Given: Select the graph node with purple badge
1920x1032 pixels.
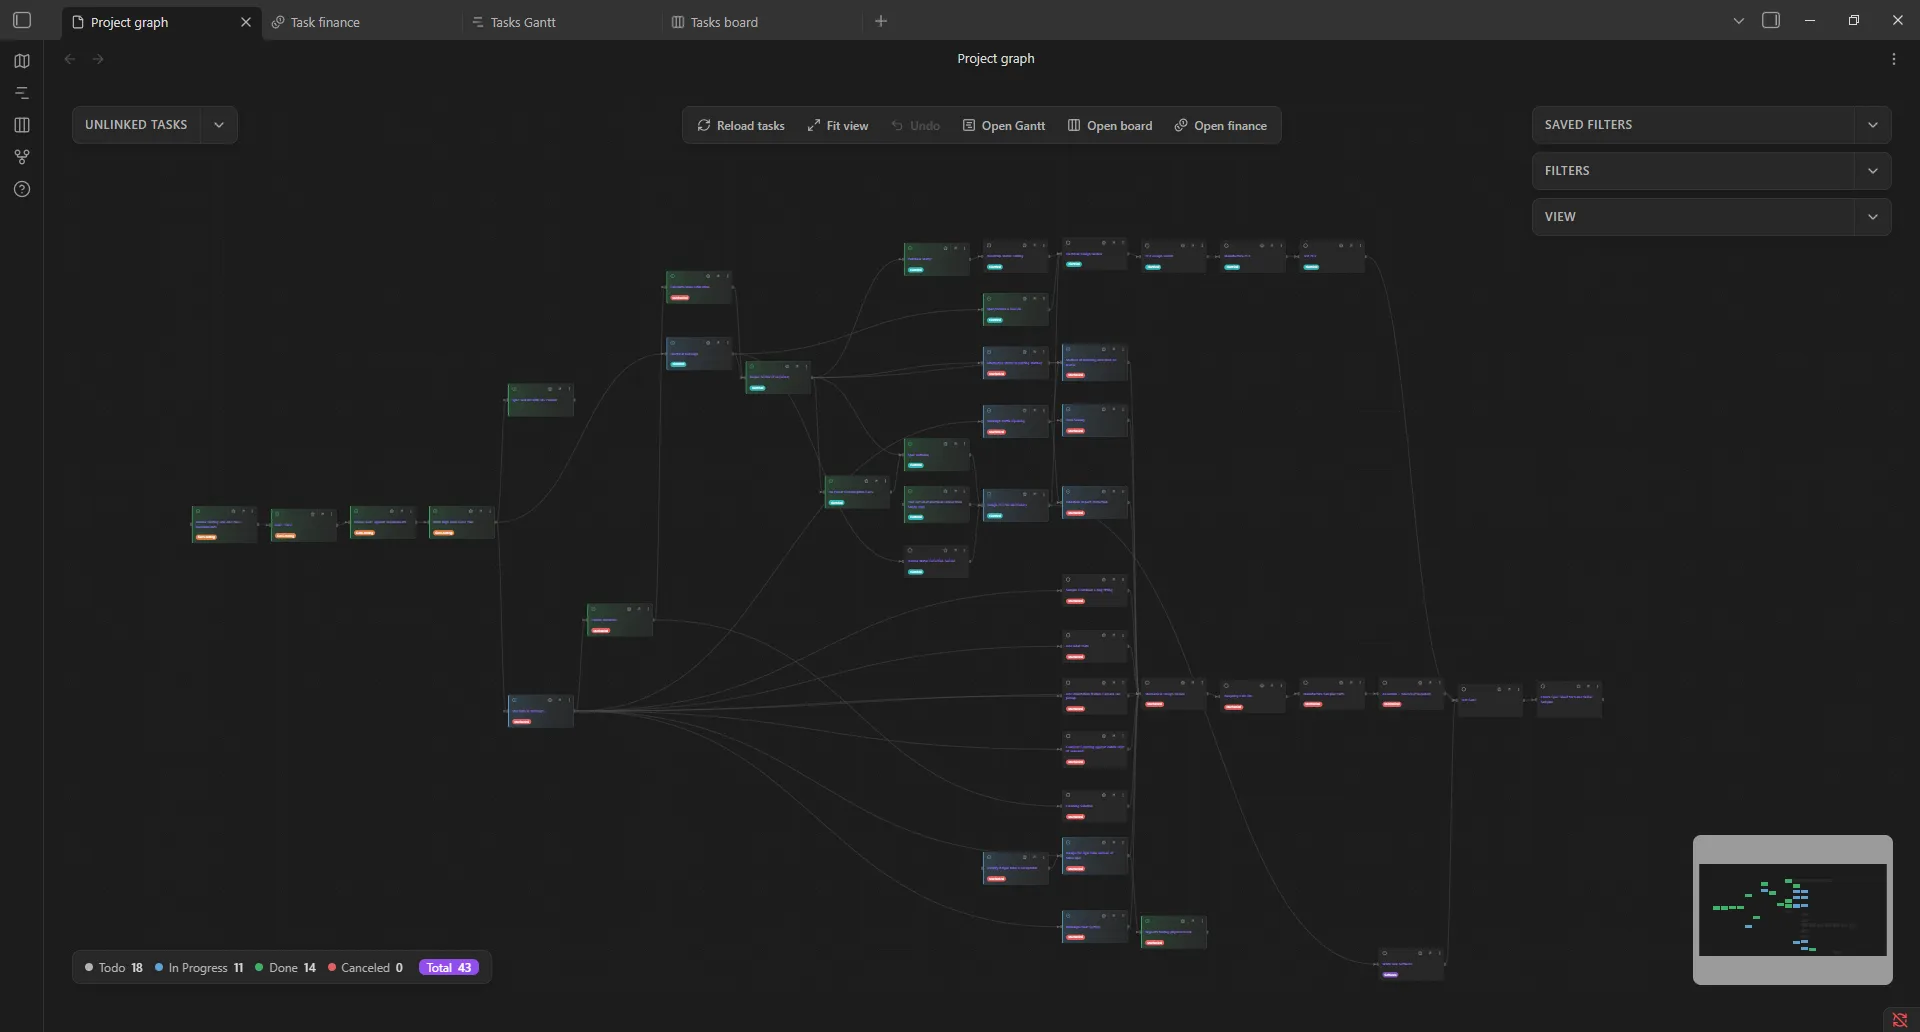Looking at the screenshot, I should click(1411, 965).
